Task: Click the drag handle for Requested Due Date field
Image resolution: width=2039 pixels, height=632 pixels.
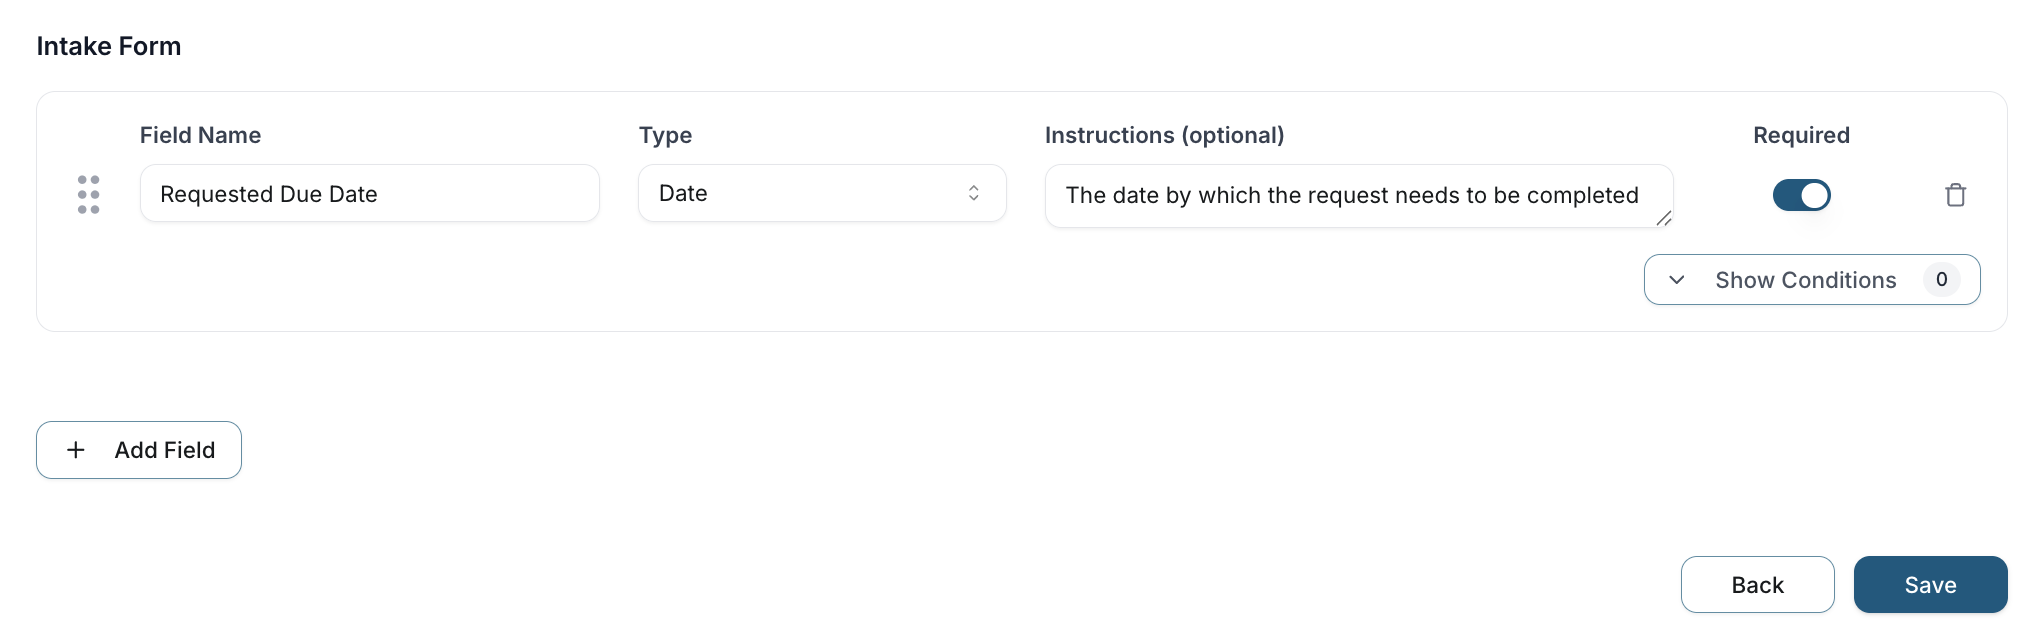Action: coord(88,195)
